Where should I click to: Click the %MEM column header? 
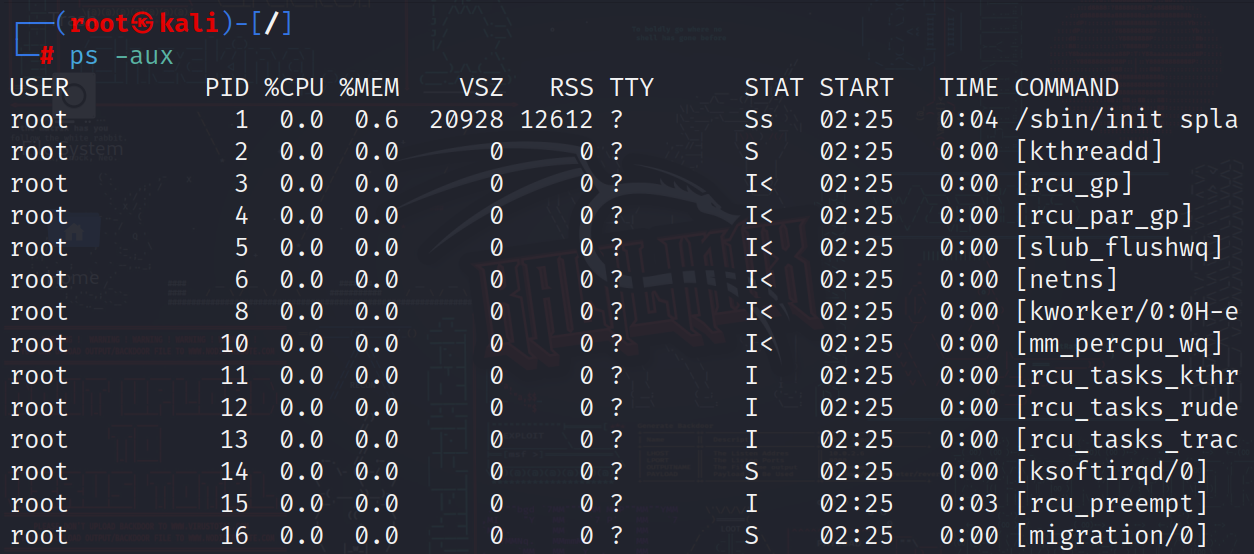tap(369, 88)
